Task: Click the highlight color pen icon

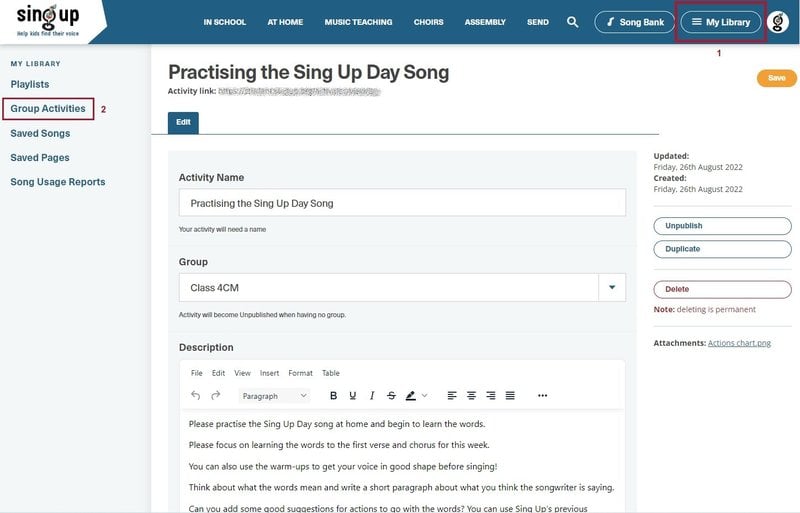Action: point(410,396)
